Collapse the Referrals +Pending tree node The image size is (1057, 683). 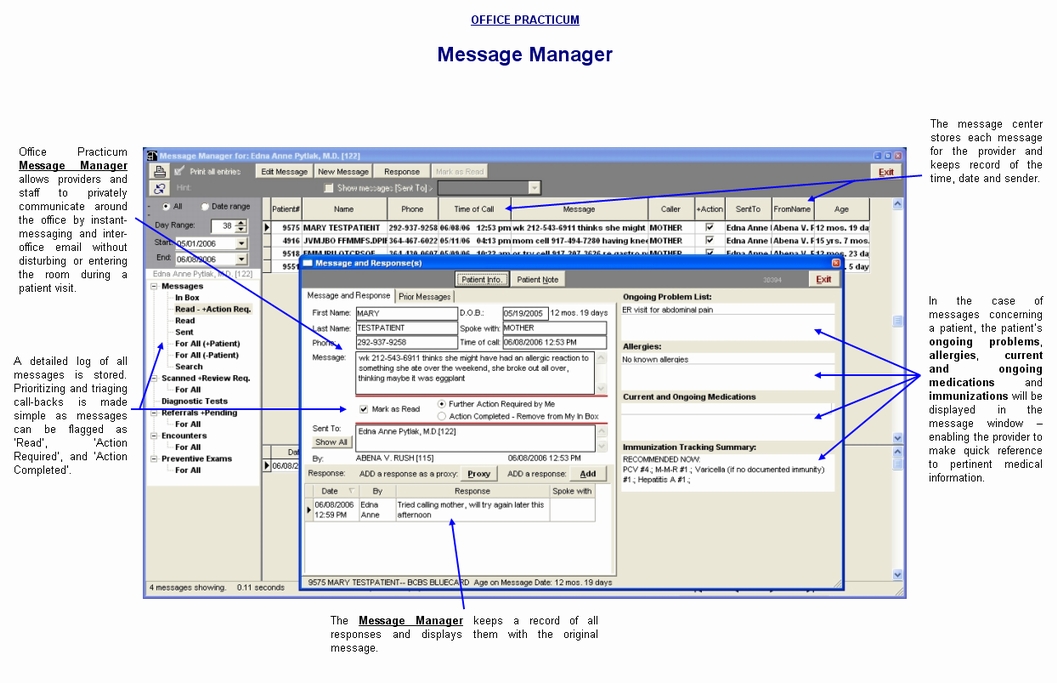pyautogui.click(x=154, y=413)
